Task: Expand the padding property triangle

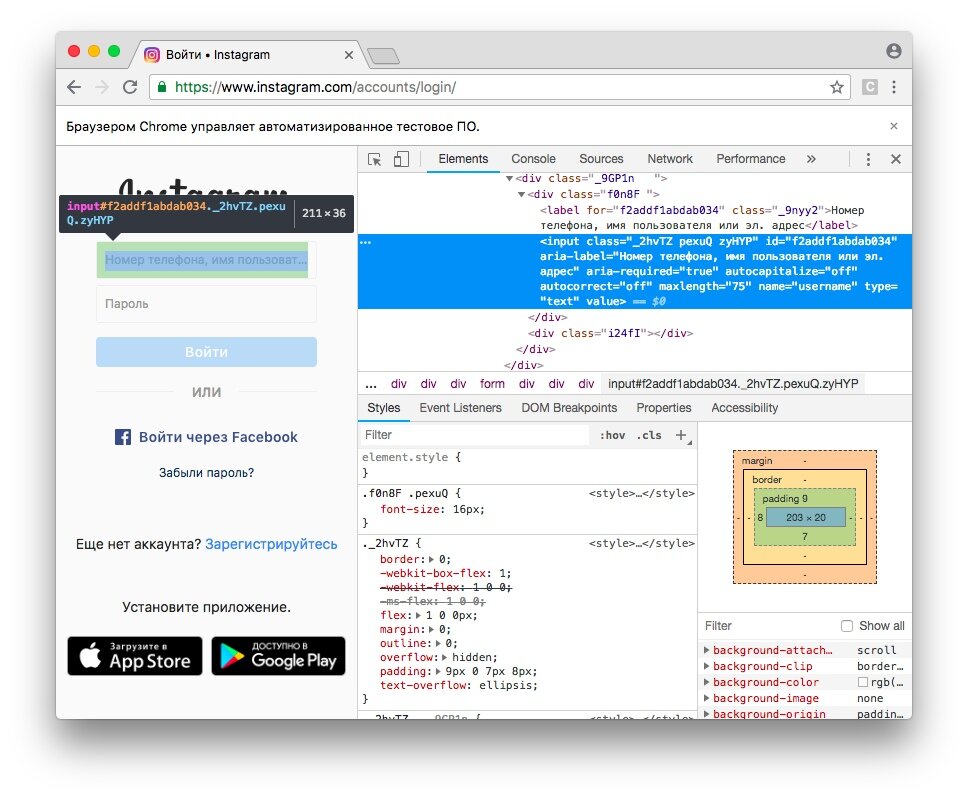Action: point(438,671)
